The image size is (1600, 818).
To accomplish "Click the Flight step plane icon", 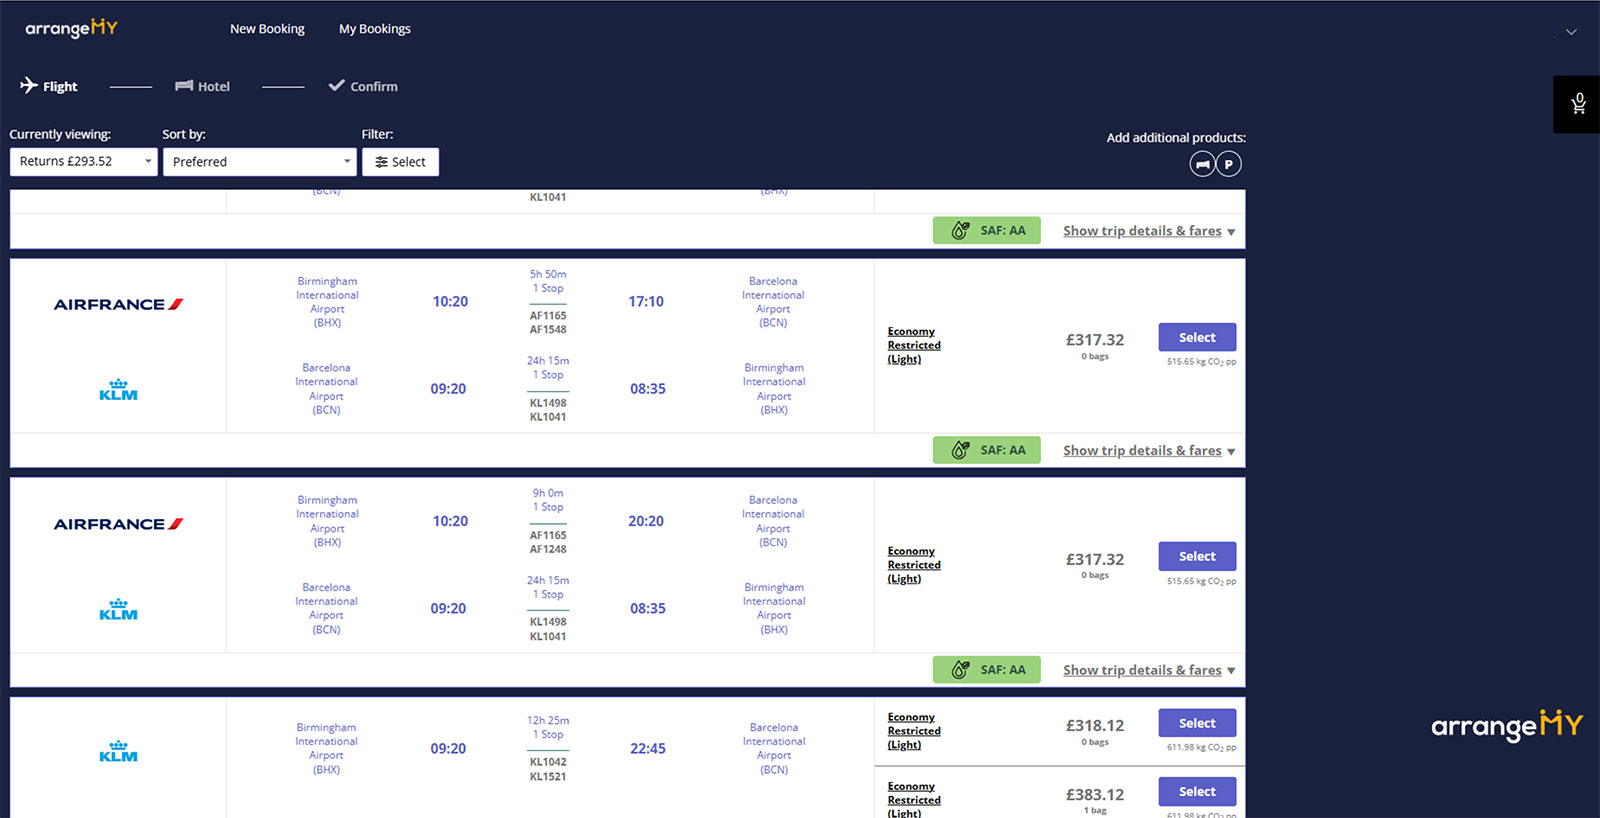I will coord(29,85).
